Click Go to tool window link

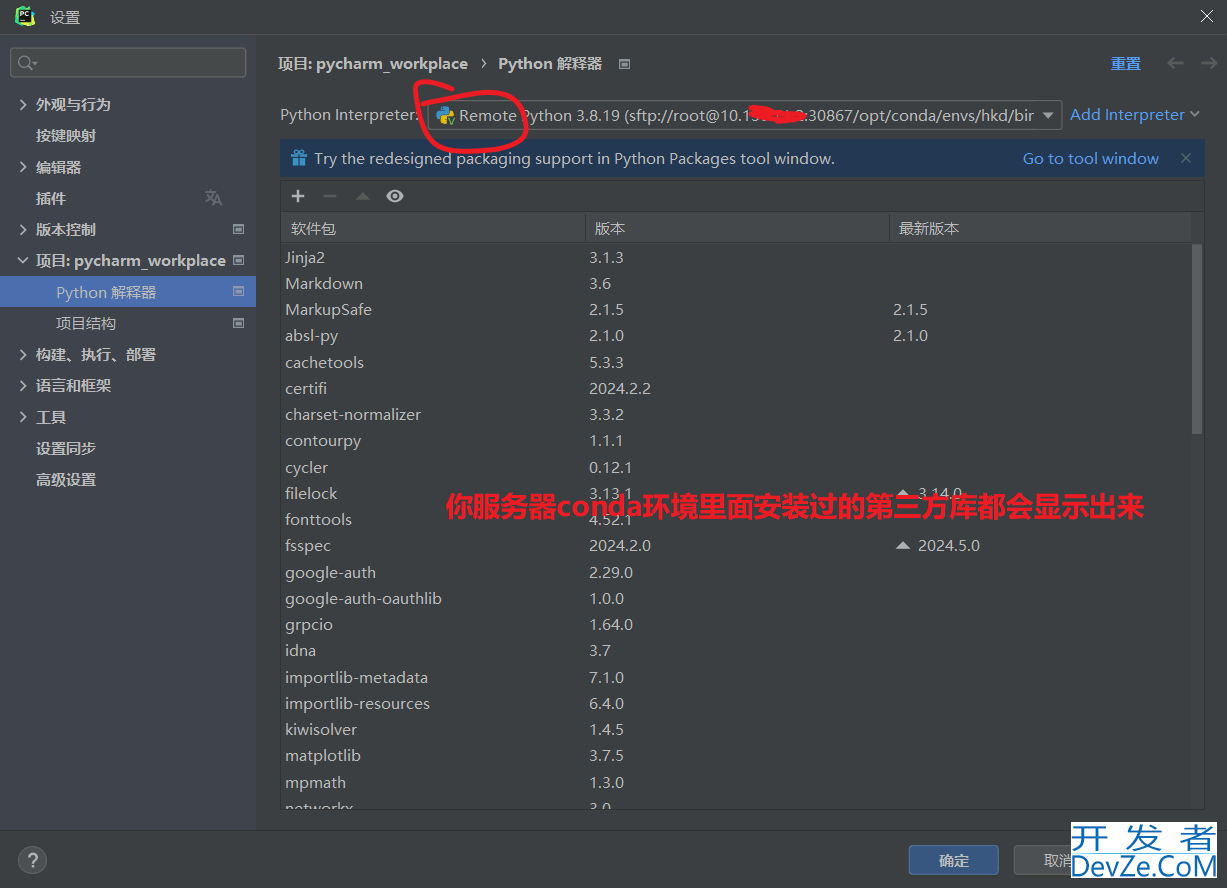(x=1091, y=158)
